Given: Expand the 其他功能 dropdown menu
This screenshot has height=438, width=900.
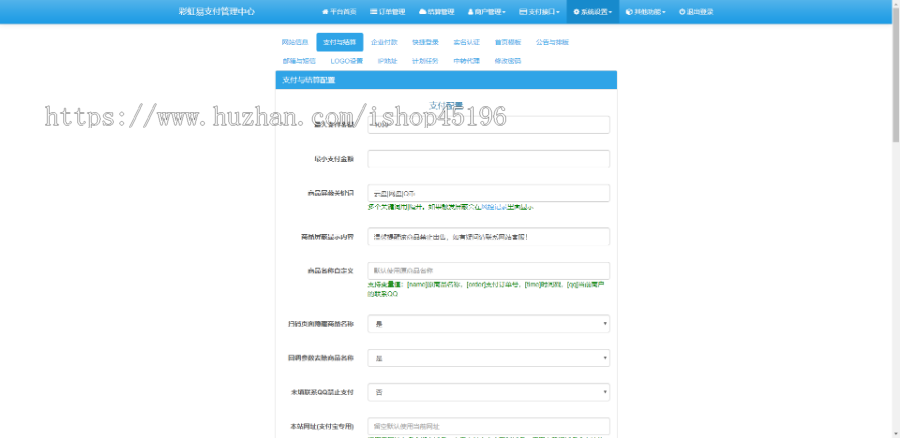Looking at the screenshot, I should click(x=645, y=11).
